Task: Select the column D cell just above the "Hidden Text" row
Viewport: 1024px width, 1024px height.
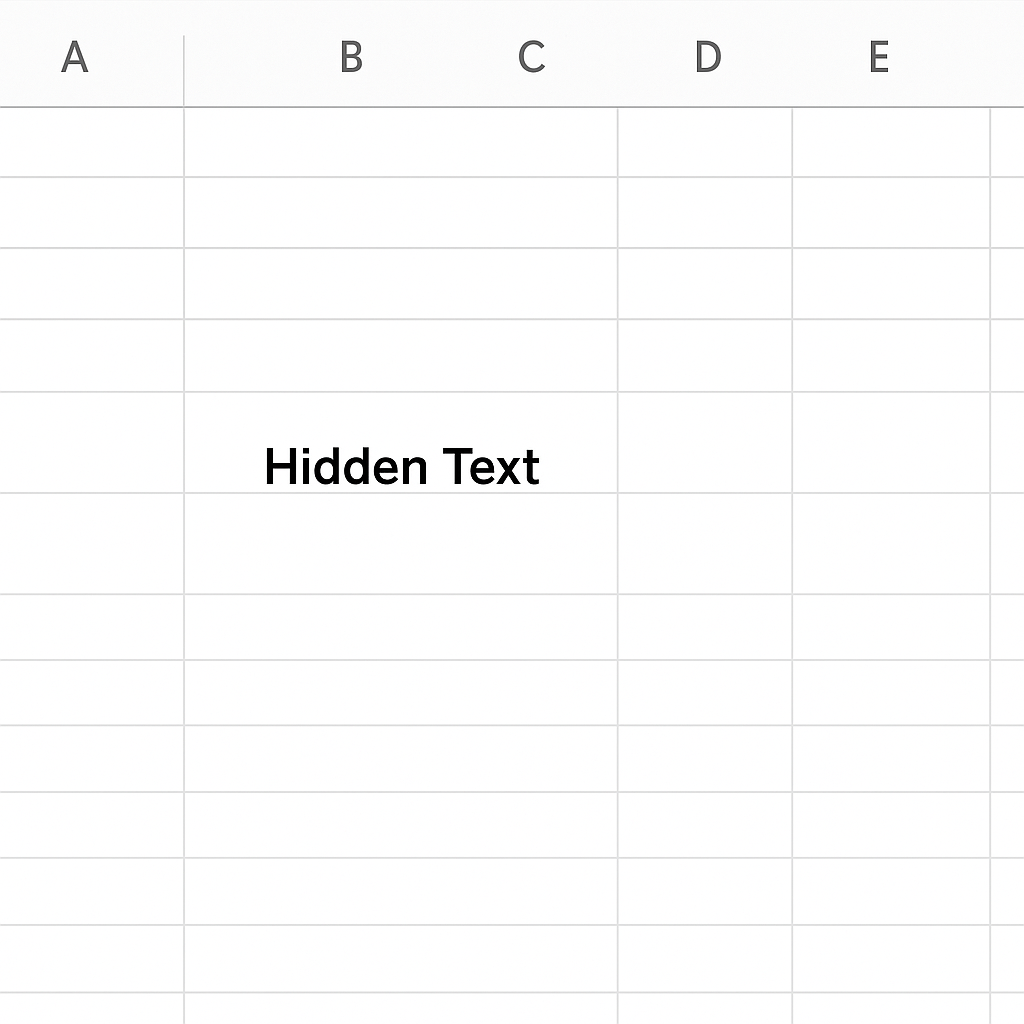Action: [705, 355]
